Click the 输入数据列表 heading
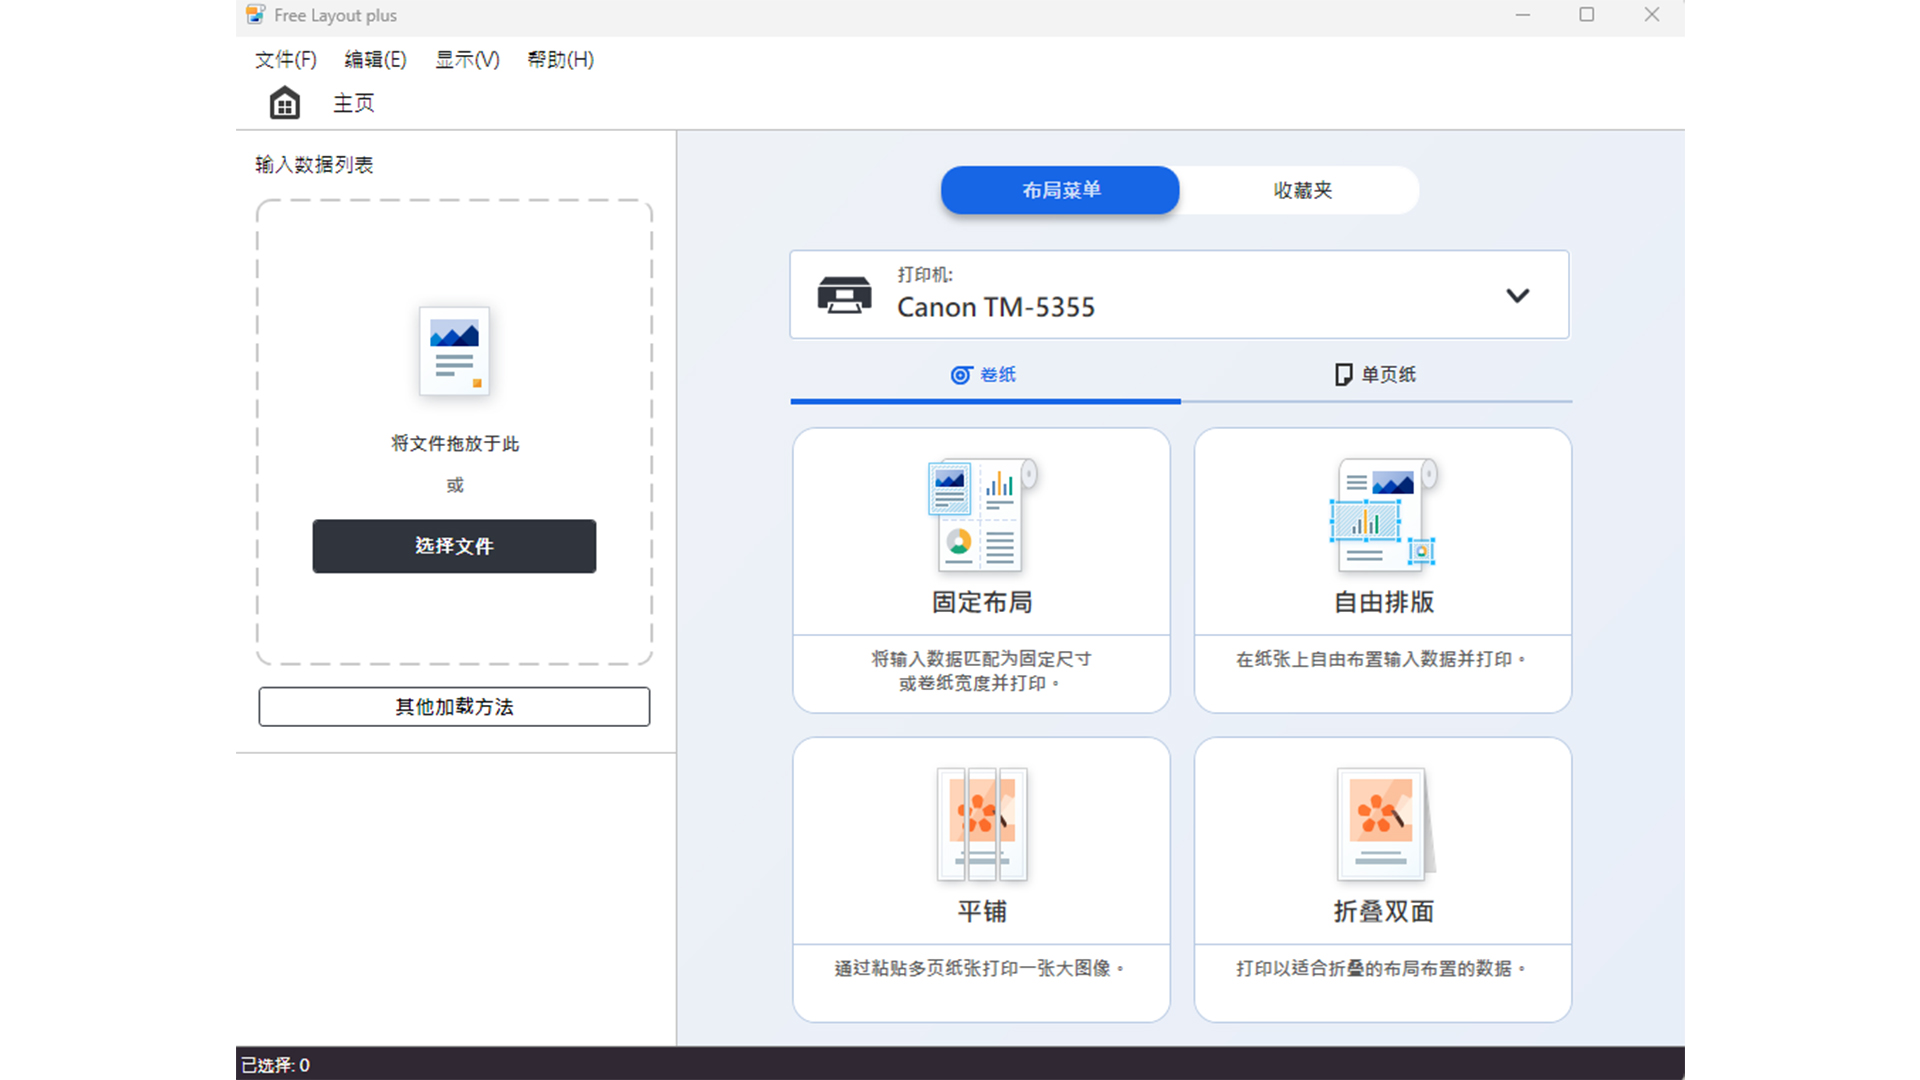 [314, 165]
